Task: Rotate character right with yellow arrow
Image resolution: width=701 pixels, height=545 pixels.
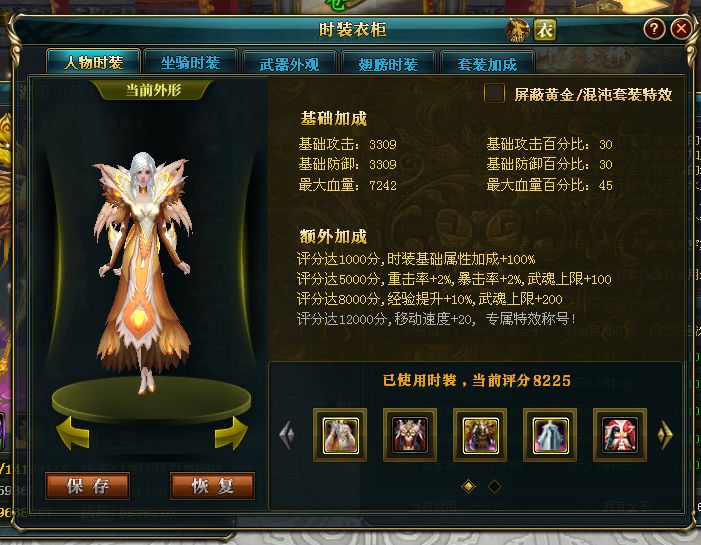Action: pyautogui.click(x=231, y=433)
